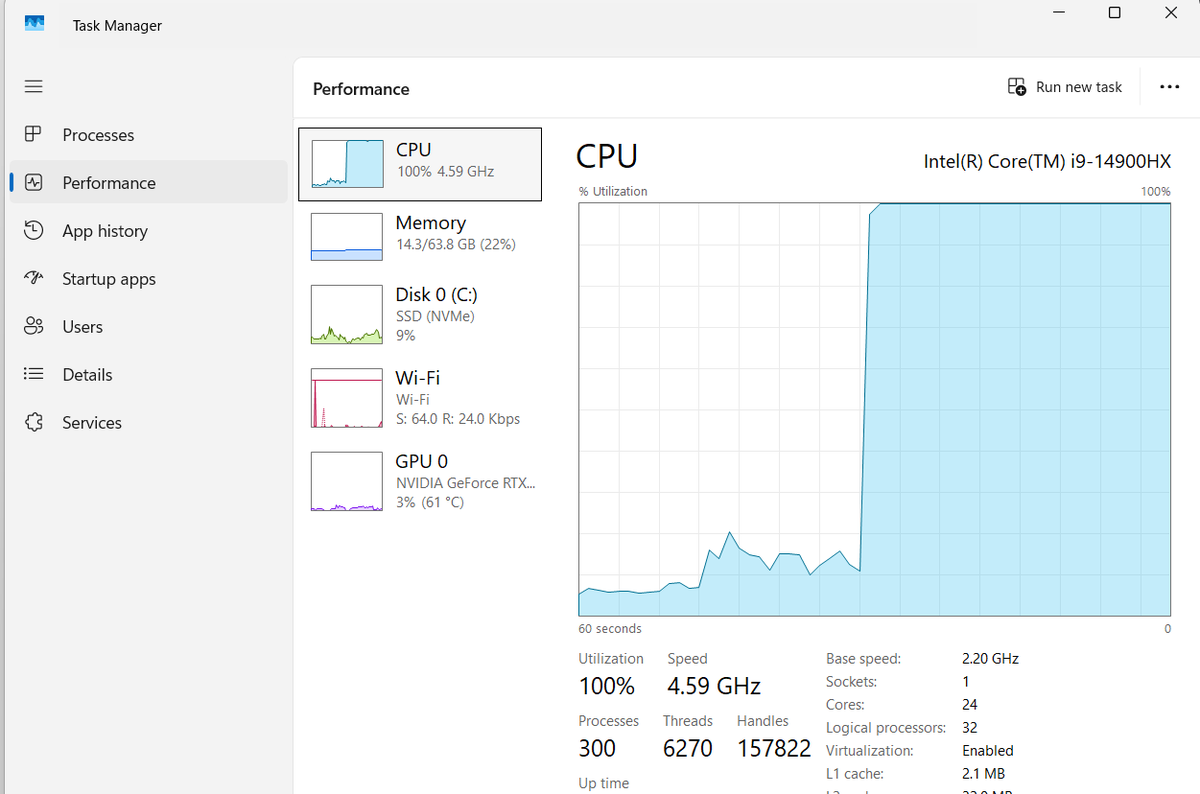Click the Startup apps gauge icon

[34, 278]
